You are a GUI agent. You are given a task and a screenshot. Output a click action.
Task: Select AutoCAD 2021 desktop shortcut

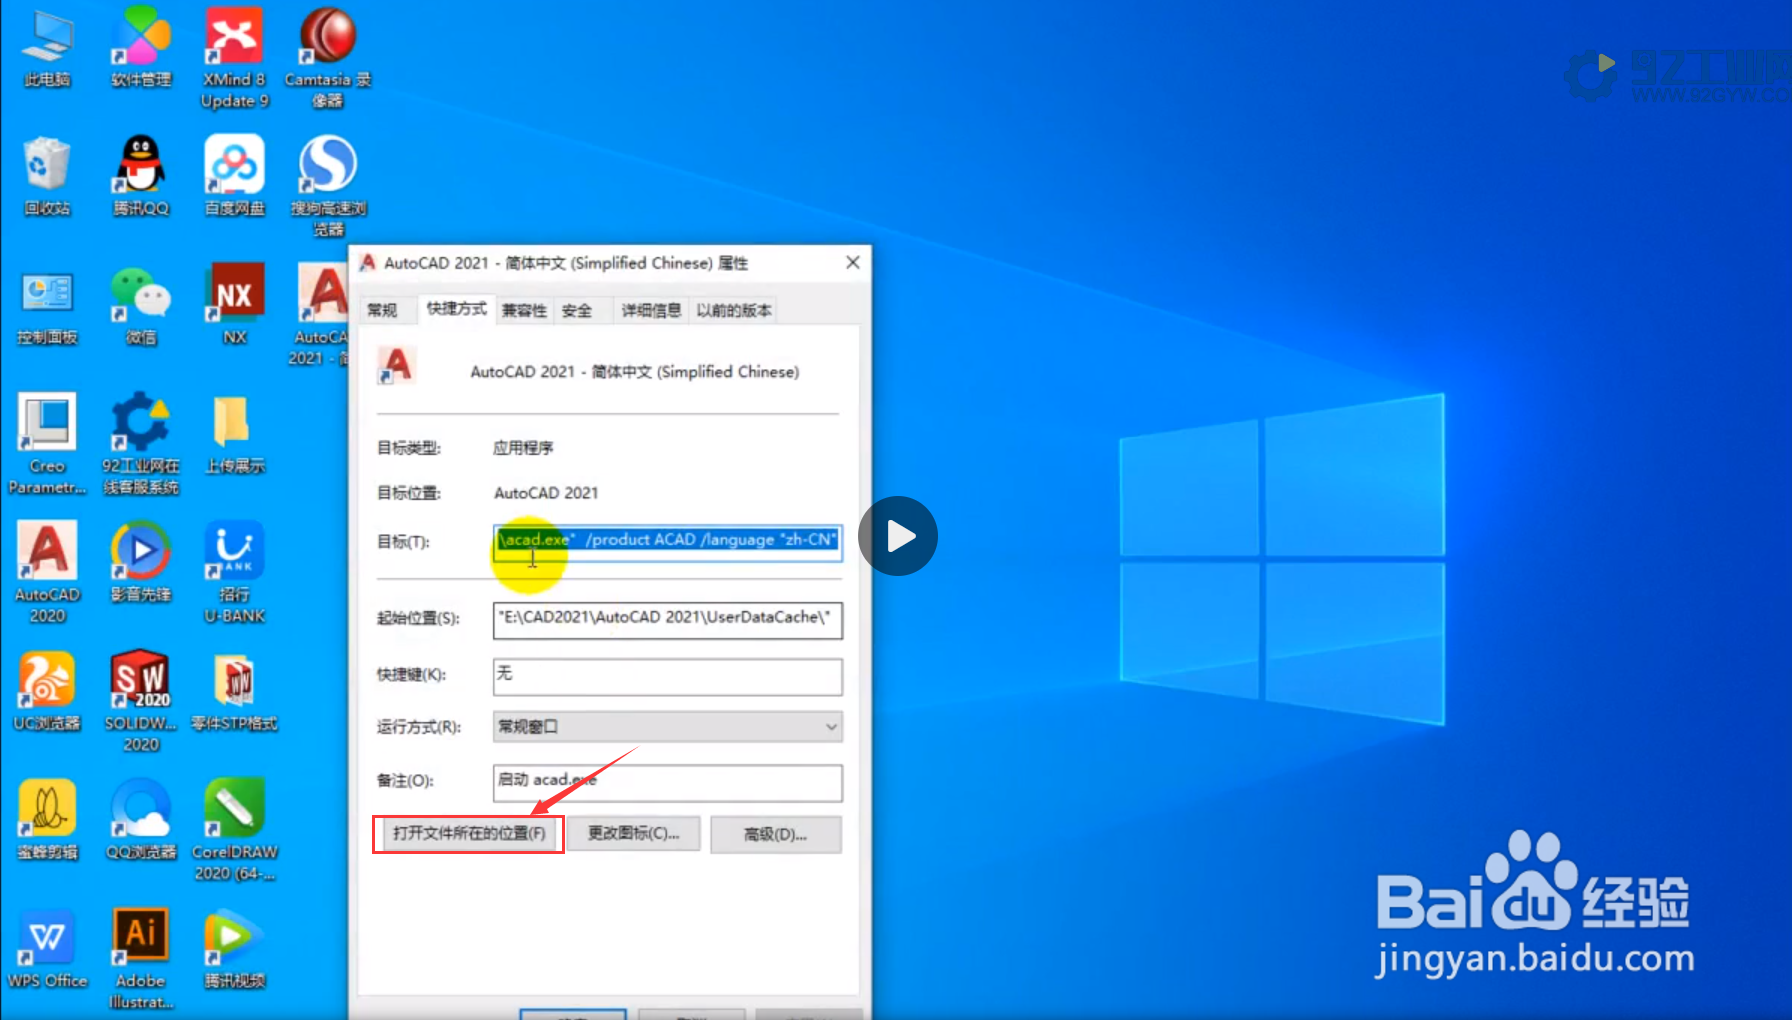(322, 315)
